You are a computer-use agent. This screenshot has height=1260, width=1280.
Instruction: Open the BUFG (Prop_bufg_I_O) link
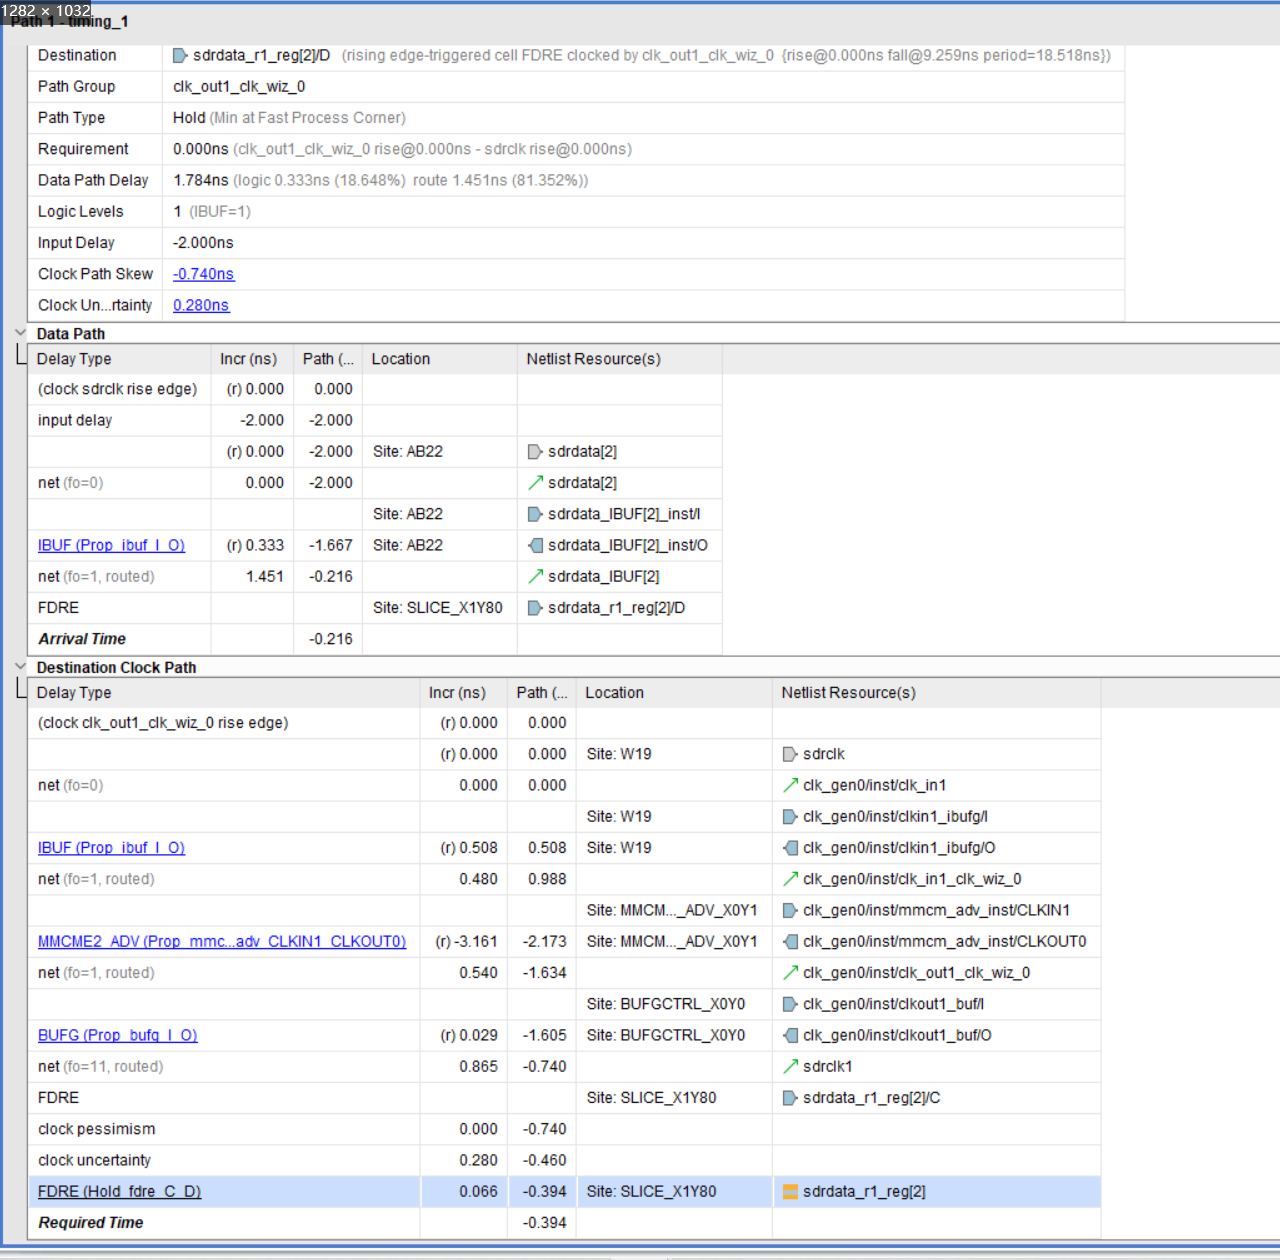[117, 1035]
